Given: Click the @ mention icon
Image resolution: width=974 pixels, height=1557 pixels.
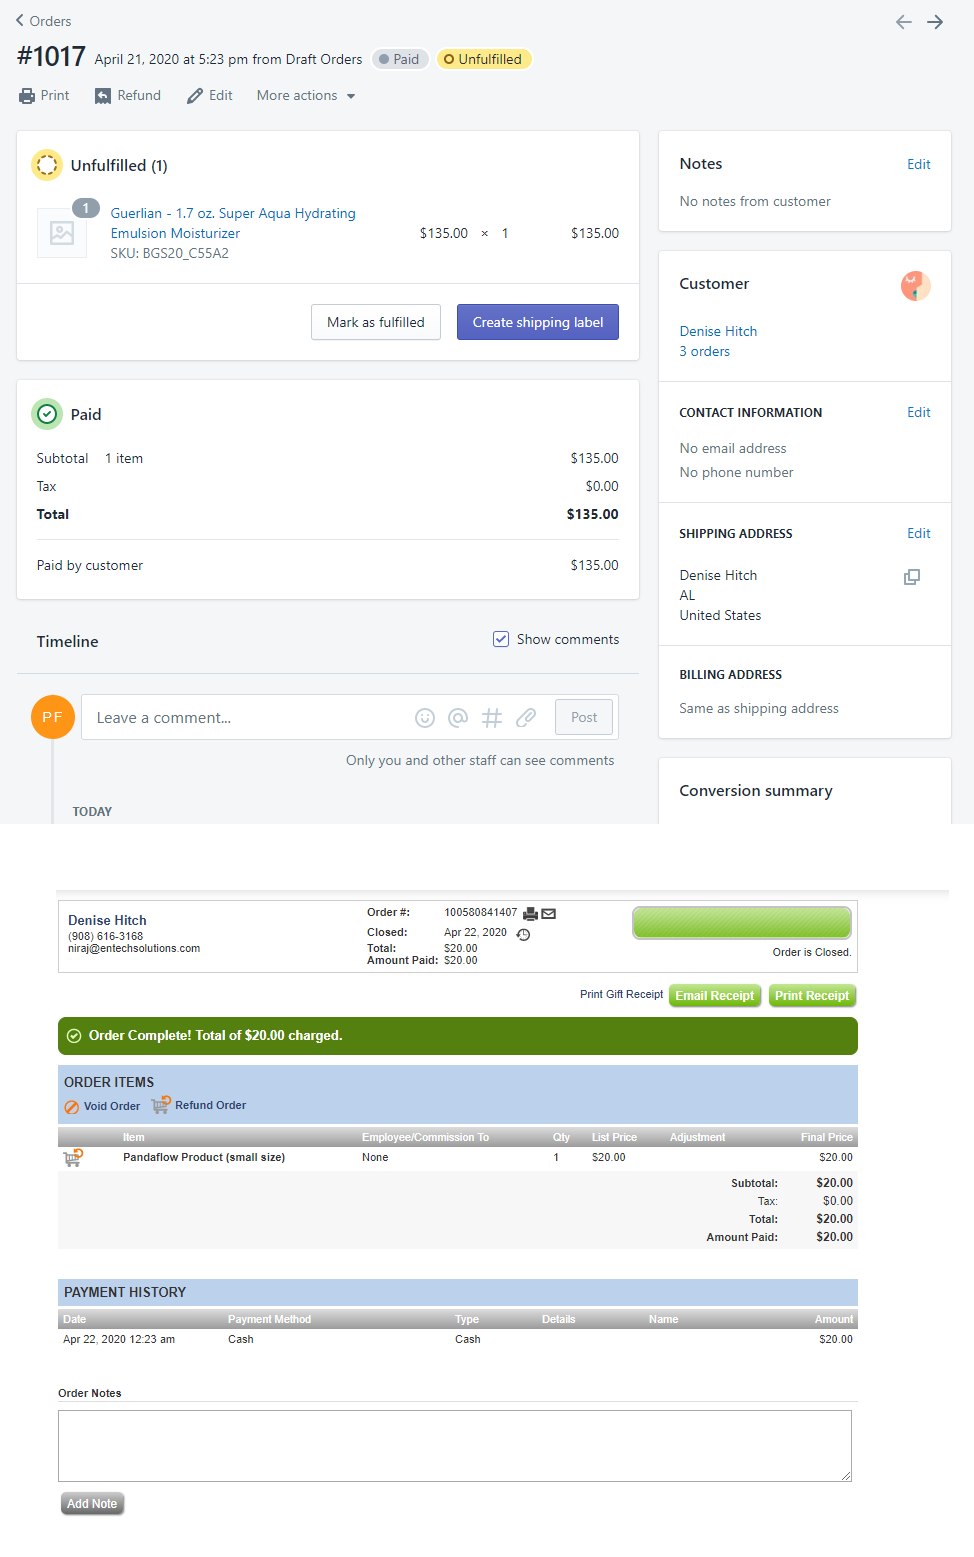Looking at the screenshot, I should 458,718.
